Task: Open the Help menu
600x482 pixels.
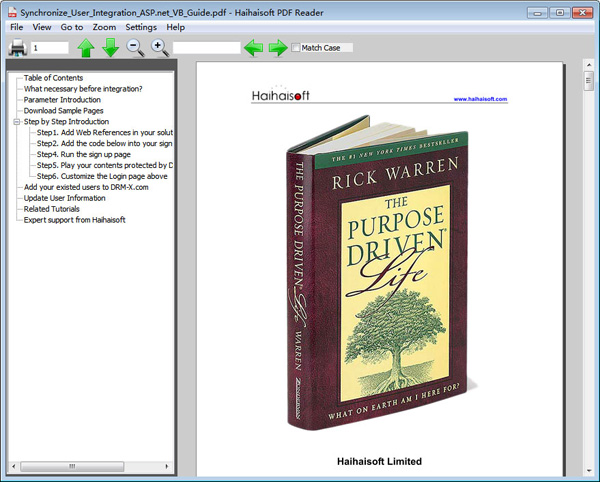Action: [x=175, y=27]
